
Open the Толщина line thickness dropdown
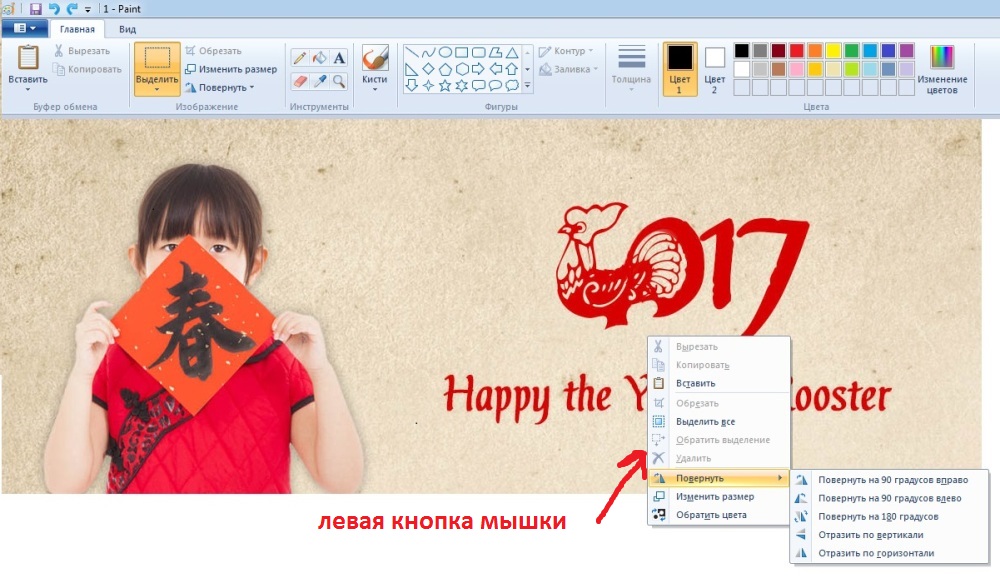click(631, 68)
